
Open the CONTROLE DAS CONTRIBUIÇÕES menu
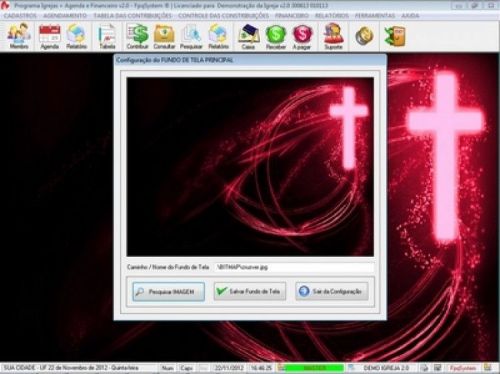(x=223, y=16)
